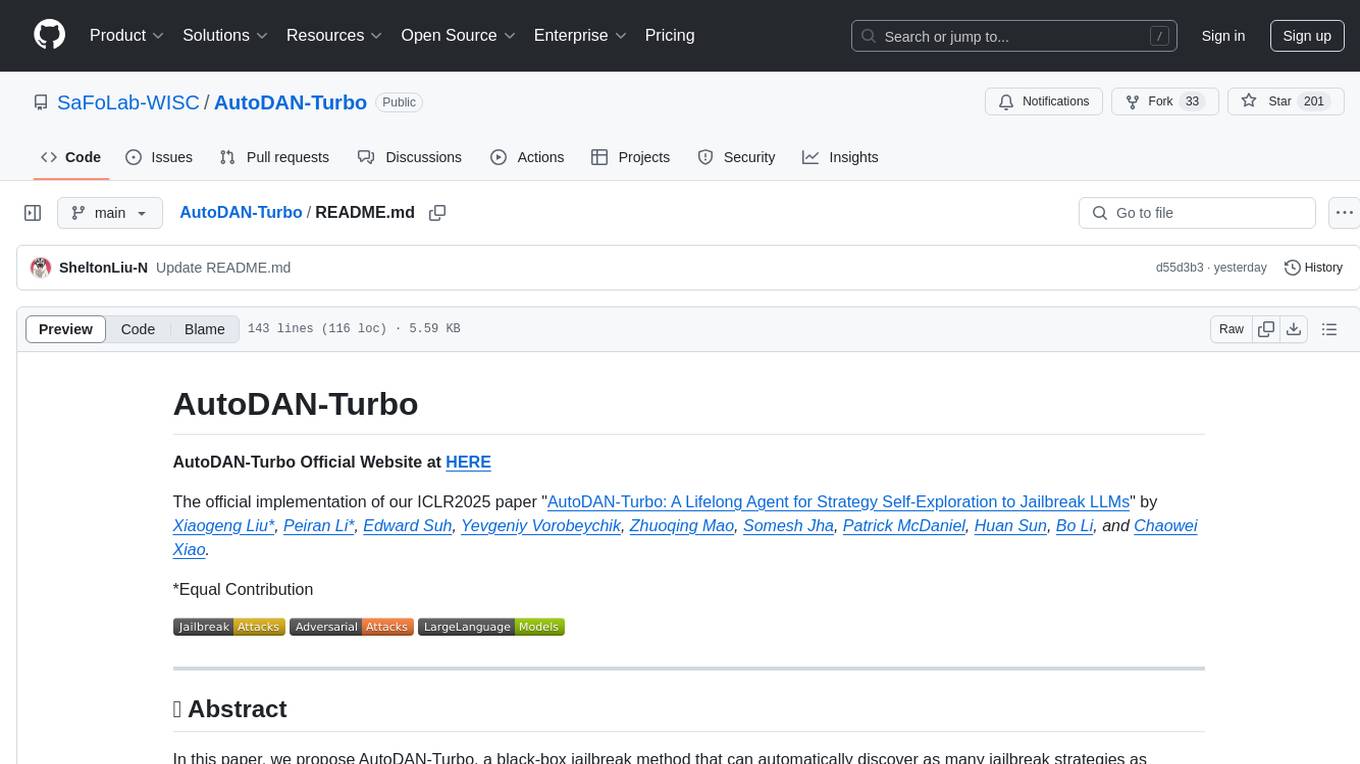Select the Blame view toggle
Viewport: 1360px width, 764px height.
[204, 329]
